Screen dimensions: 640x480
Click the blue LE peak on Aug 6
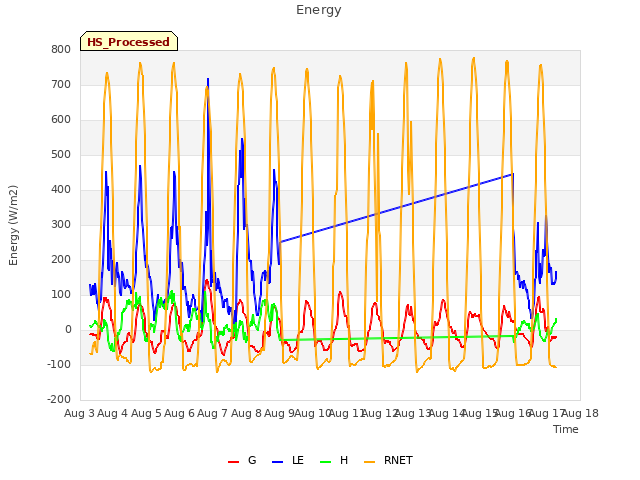click(208, 80)
